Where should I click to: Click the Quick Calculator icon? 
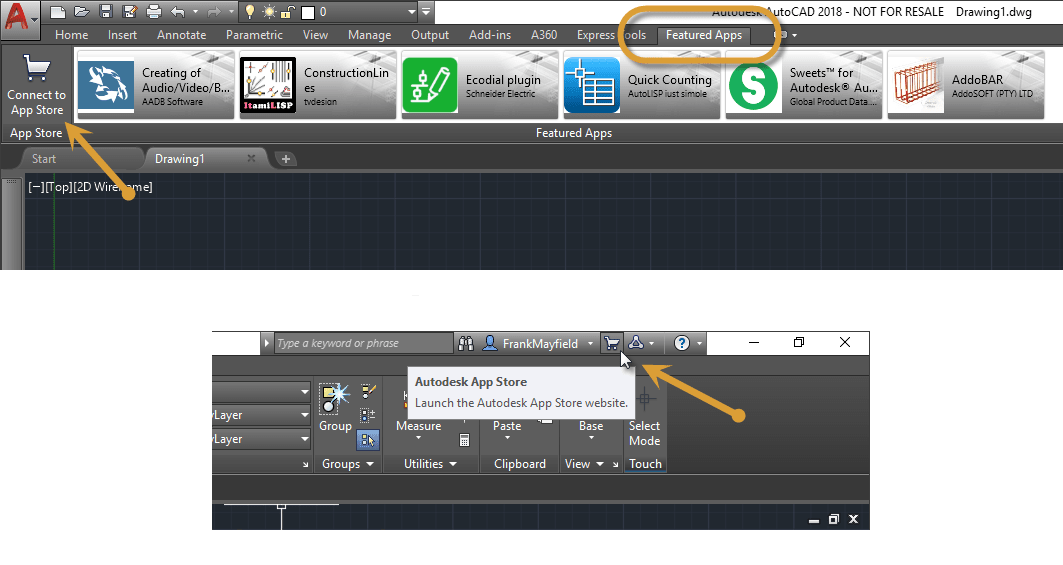click(464, 440)
